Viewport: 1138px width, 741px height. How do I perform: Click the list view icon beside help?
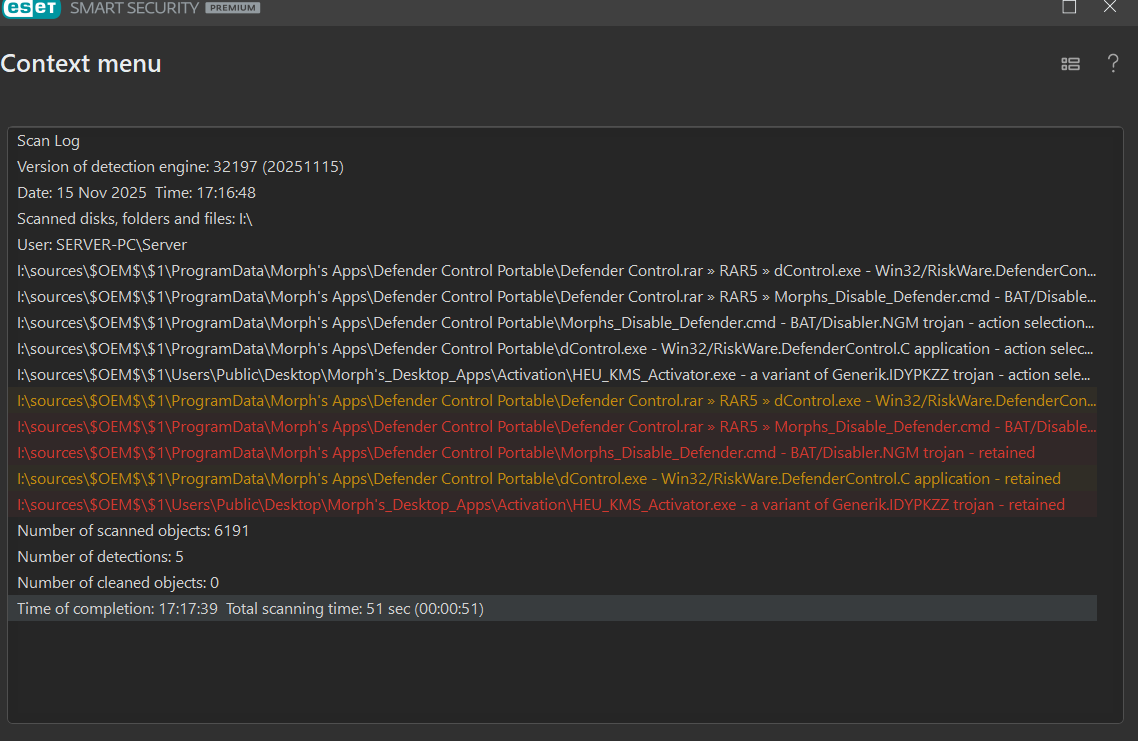pos(1070,64)
